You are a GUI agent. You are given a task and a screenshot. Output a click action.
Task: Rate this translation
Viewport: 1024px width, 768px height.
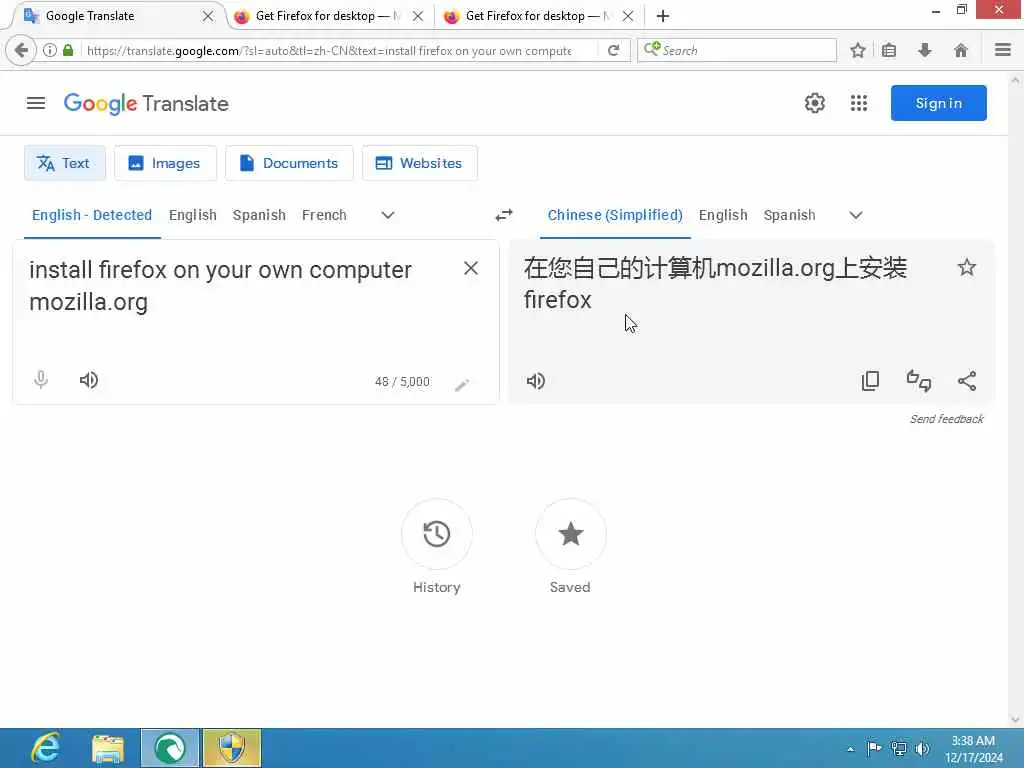point(919,381)
